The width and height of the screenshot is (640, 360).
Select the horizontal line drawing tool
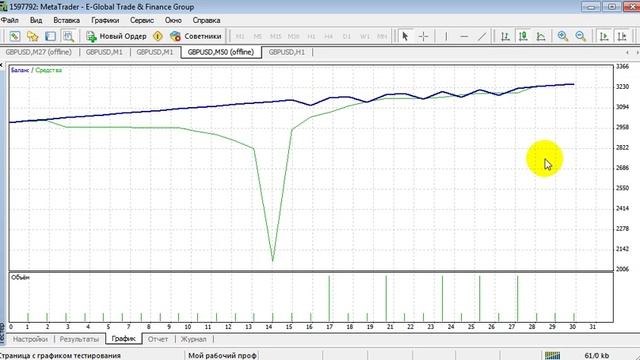tap(464, 36)
